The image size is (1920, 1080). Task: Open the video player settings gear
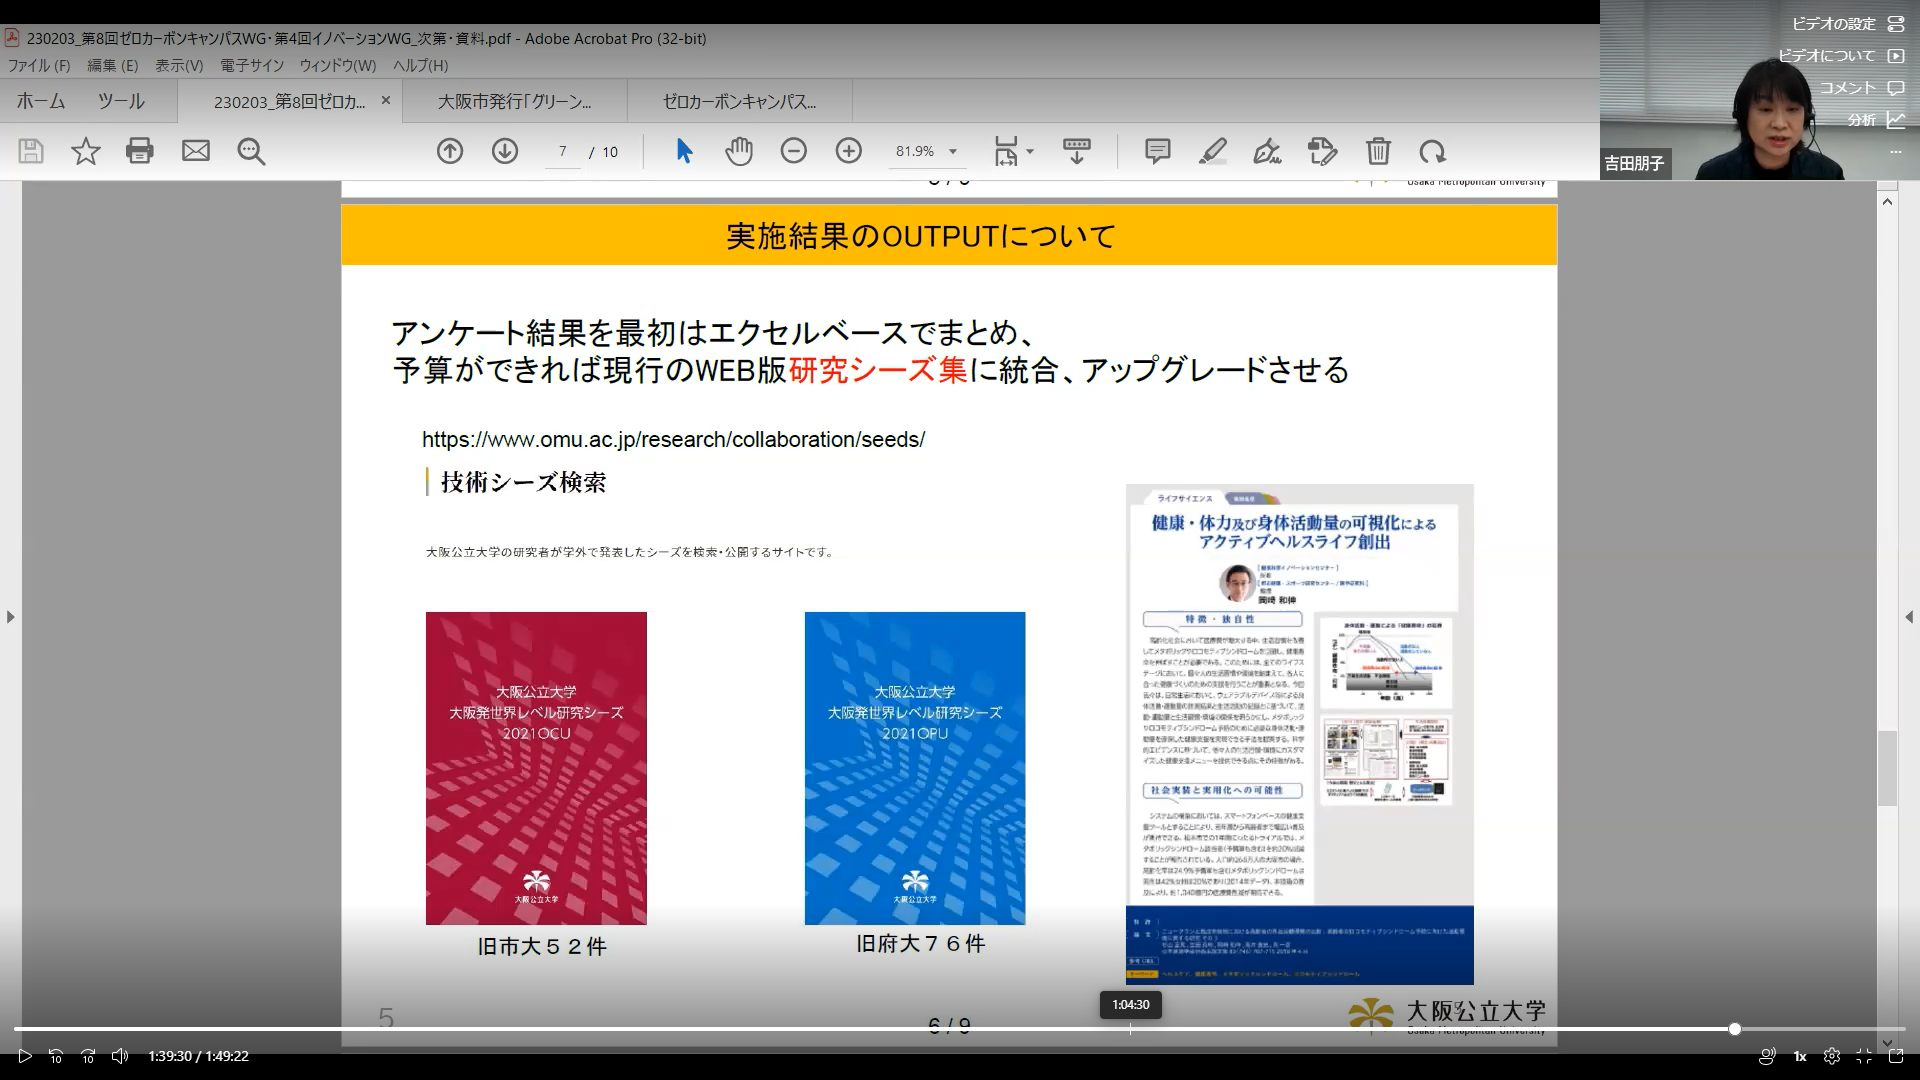(1832, 1056)
